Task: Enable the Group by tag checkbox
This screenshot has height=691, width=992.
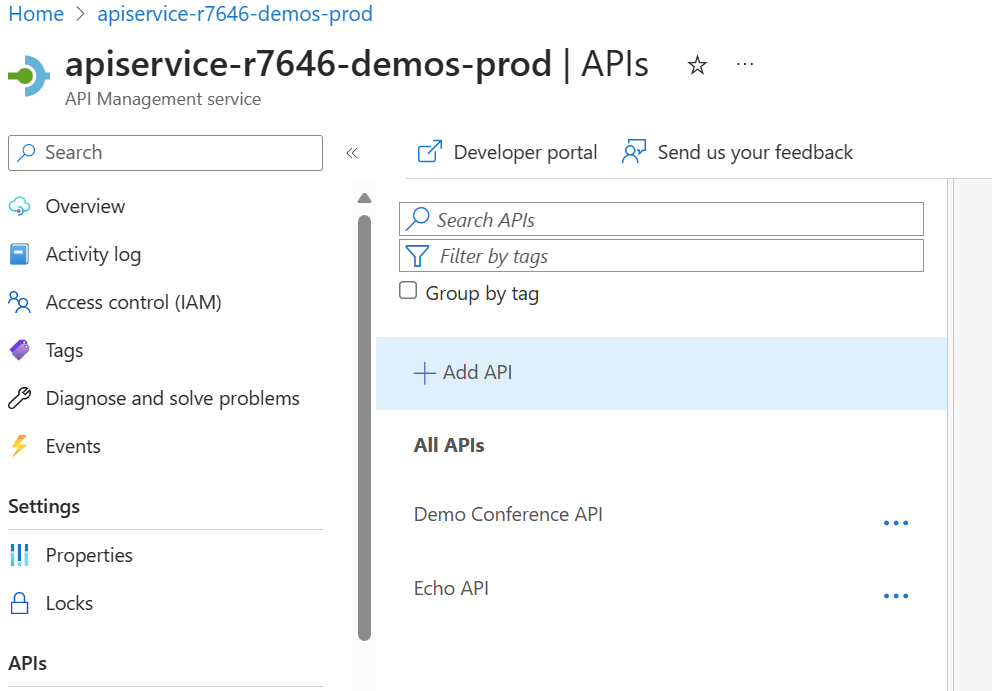Action: click(x=408, y=290)
